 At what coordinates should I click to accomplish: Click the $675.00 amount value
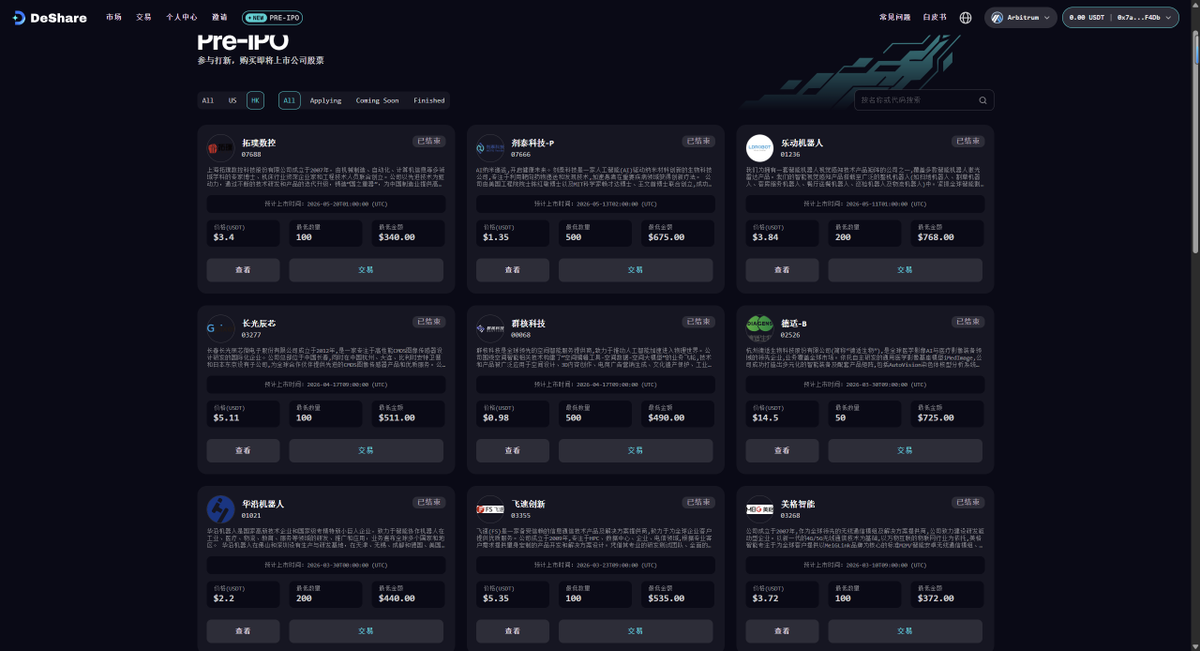pyautogui.click(x=667, y=237)
